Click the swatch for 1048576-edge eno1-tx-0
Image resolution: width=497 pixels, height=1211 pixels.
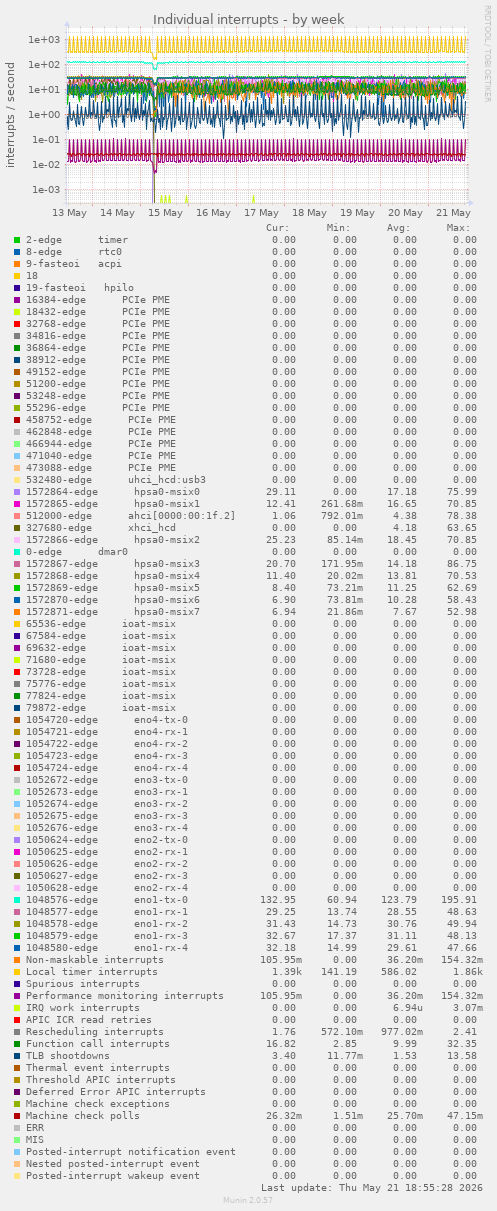pyautogui.click(x=17, y=900)
